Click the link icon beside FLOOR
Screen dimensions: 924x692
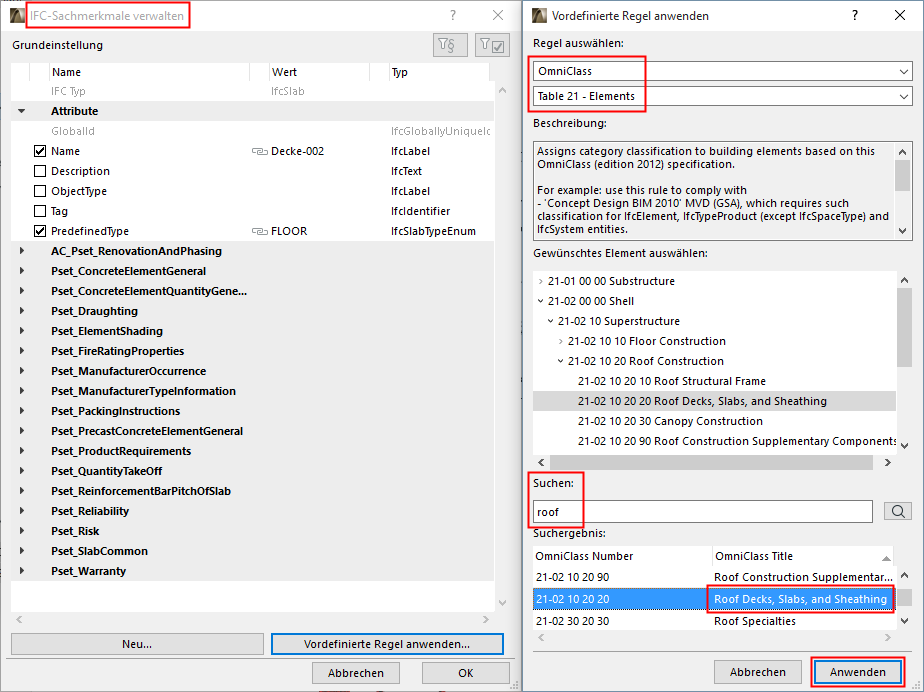(x=260, y=232)
